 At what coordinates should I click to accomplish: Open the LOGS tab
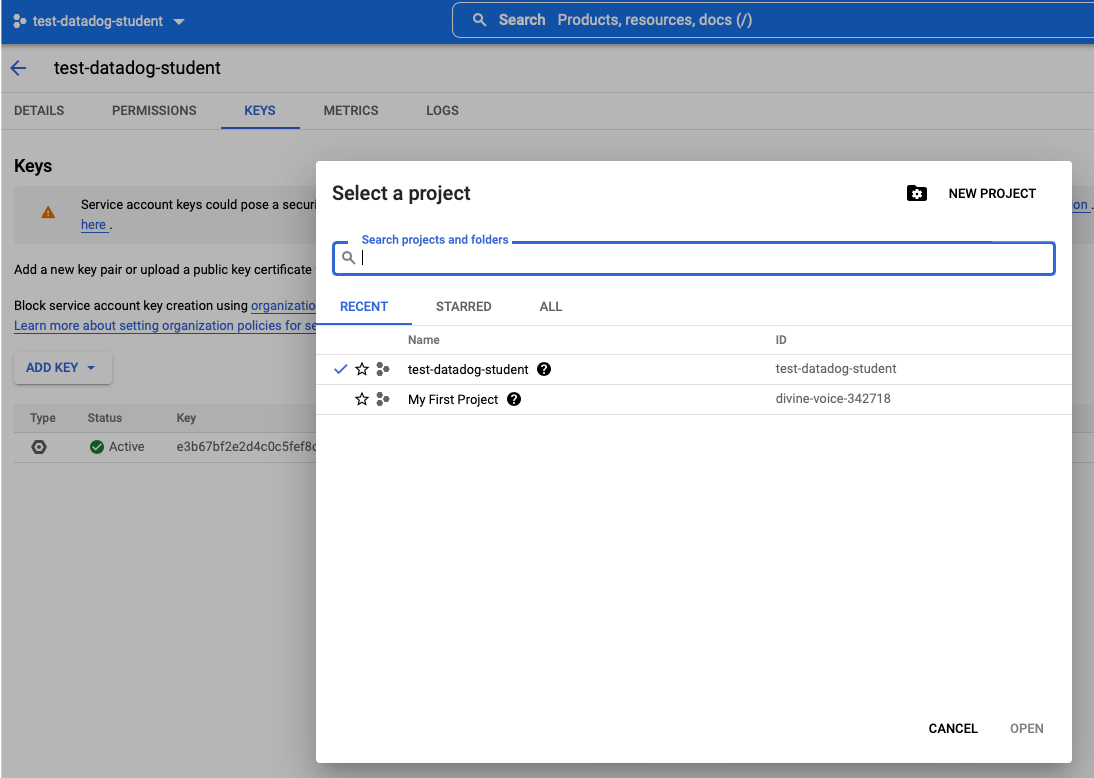pos(442,111)
